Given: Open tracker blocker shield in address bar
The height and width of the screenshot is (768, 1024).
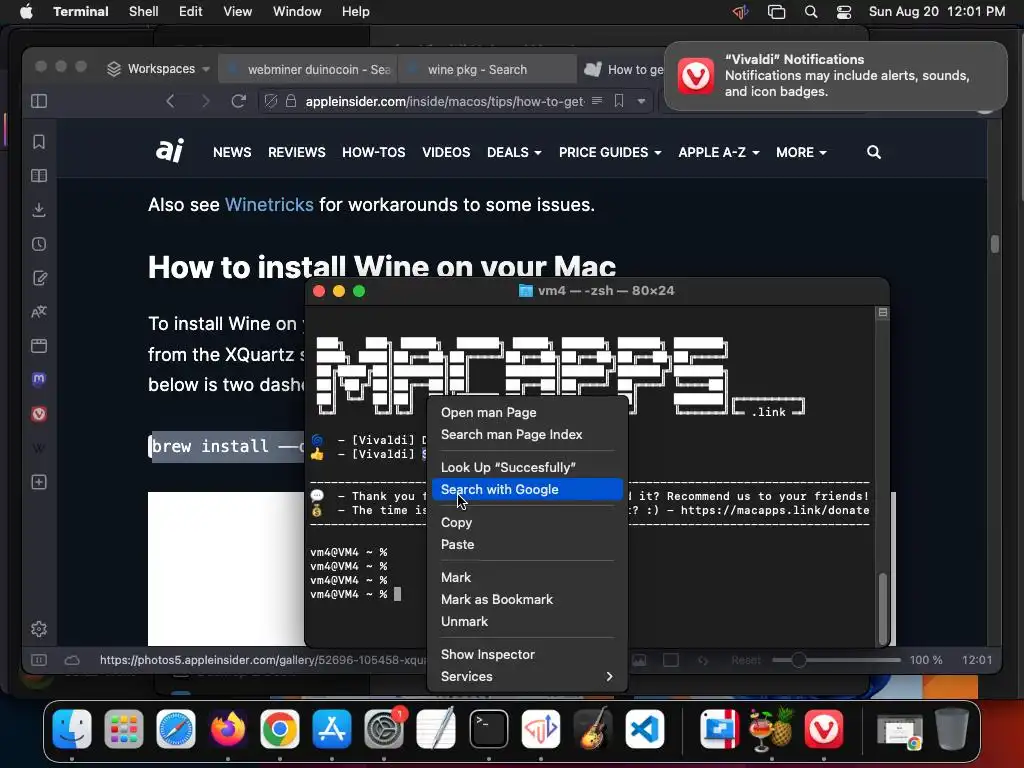Looking at the screenshot, I should 270,101.
